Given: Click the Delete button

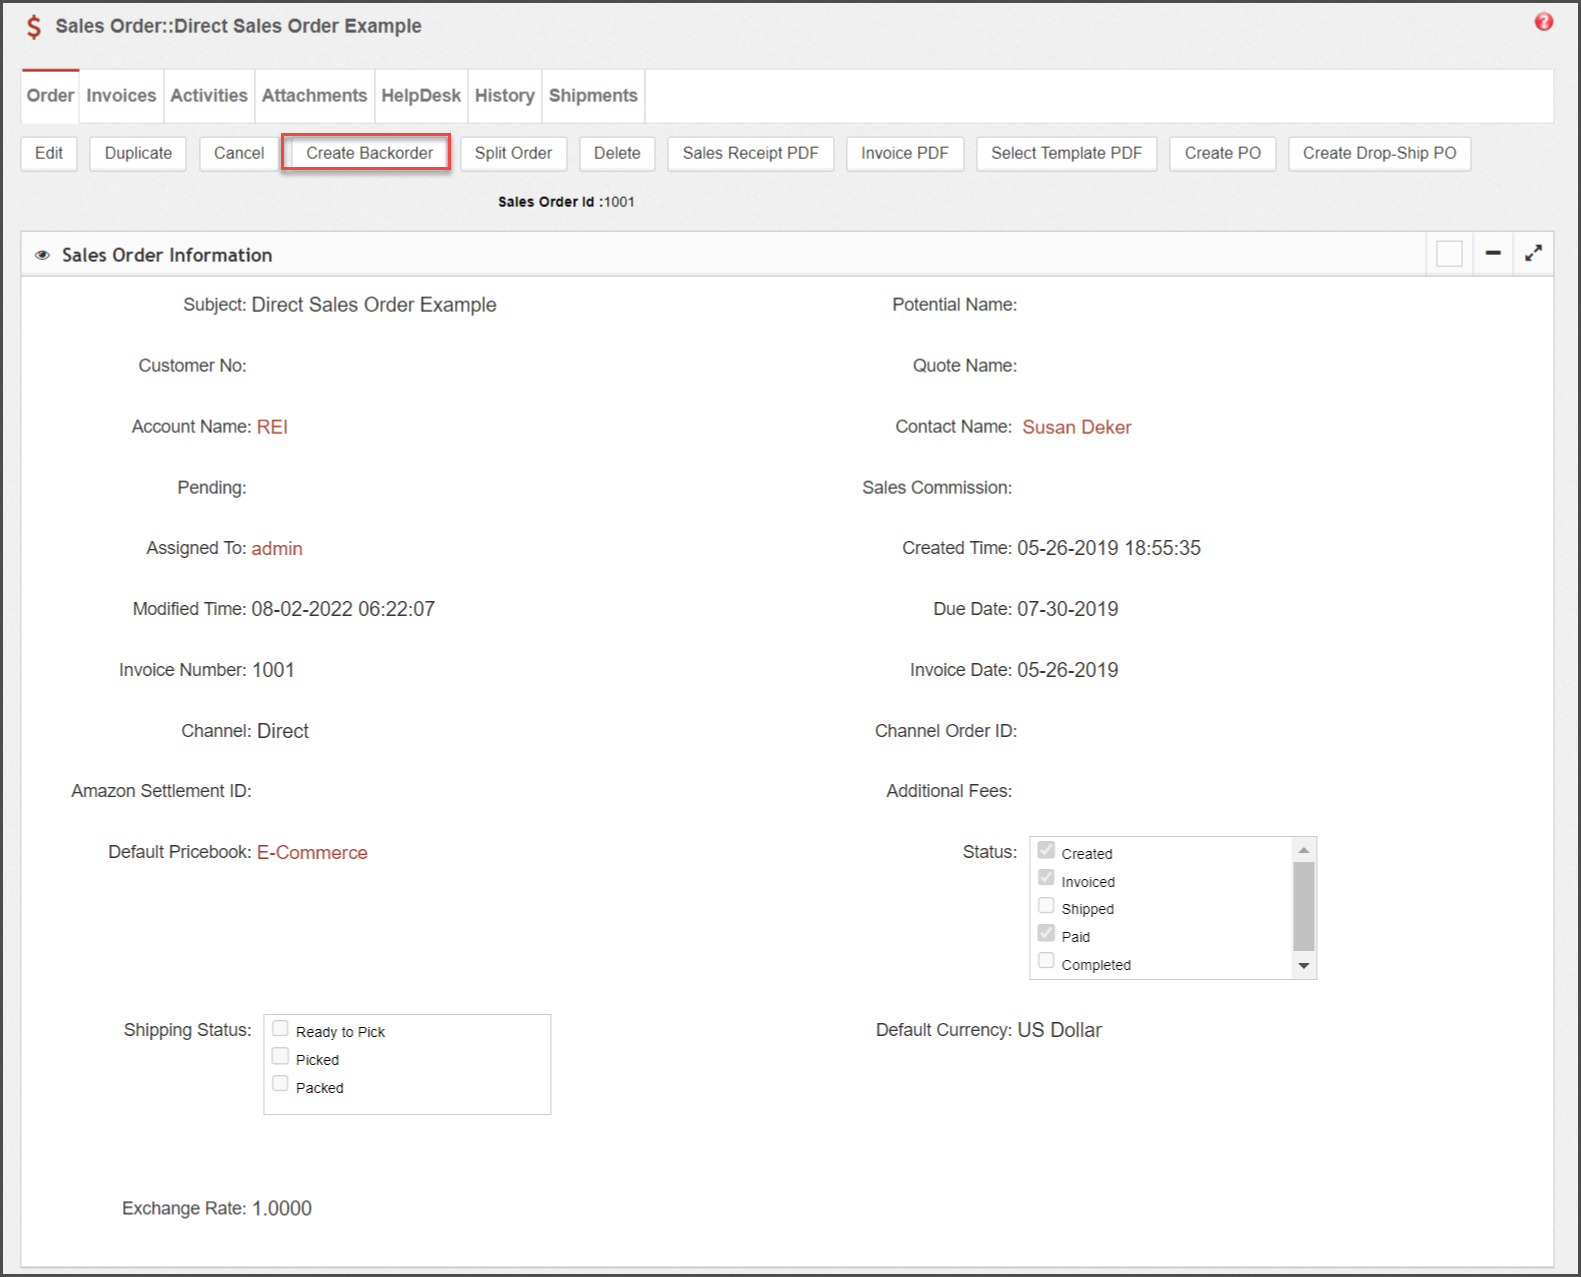Looking at the screenshot, I should (x=617, y=153).
